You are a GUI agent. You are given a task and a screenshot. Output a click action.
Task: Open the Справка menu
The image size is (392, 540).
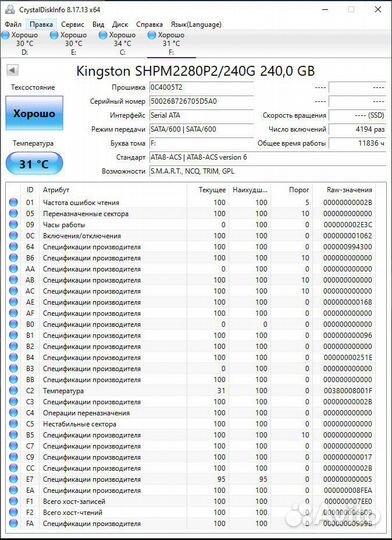(149, 24)
